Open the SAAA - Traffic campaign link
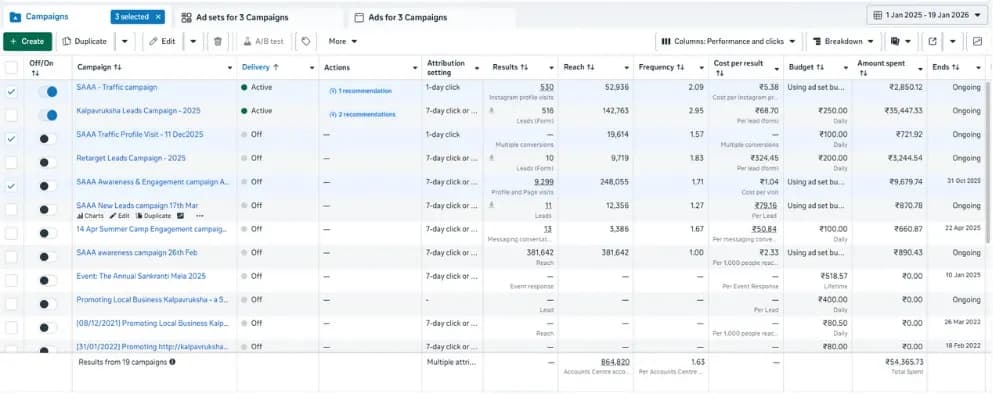 [x=117, y=87]
